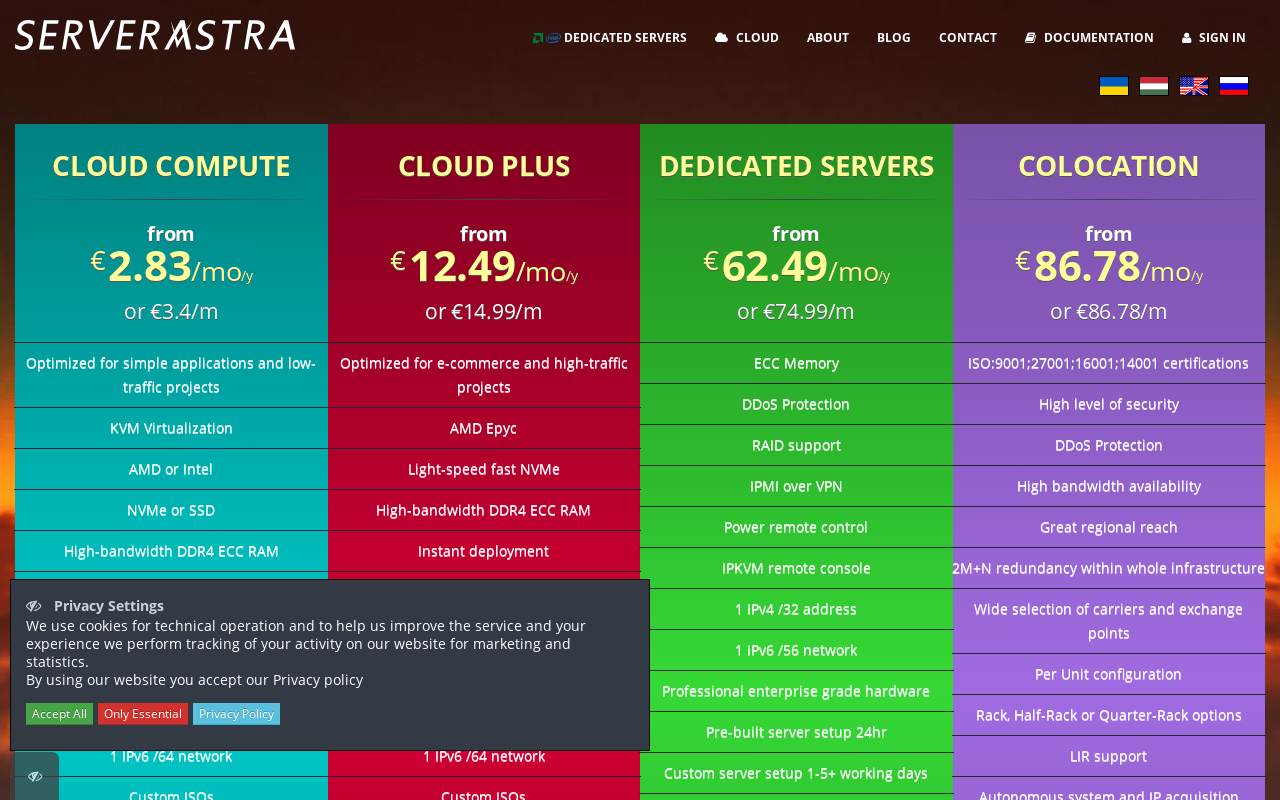Screen dimensions: 1280x800
Task: Accept all cookies
Action: 59,714
